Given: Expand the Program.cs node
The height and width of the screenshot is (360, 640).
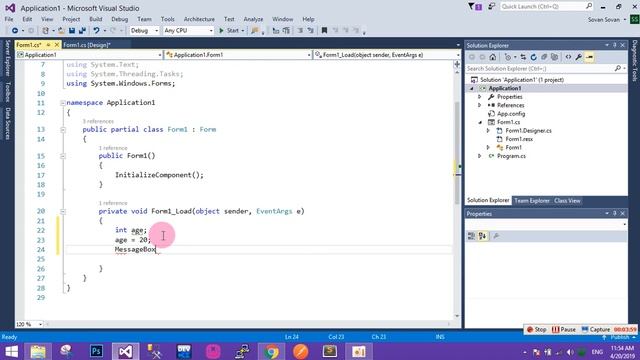Looking at the screenshot, I should click(480, 156).
